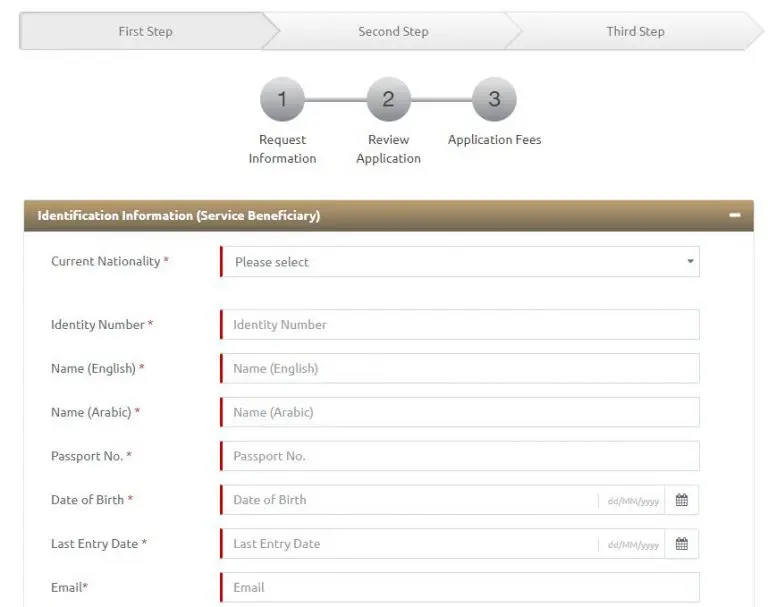This screenshot has width=768, height=607.
Task: Focus the Identity Number input field
Action: tap(460, 324)
